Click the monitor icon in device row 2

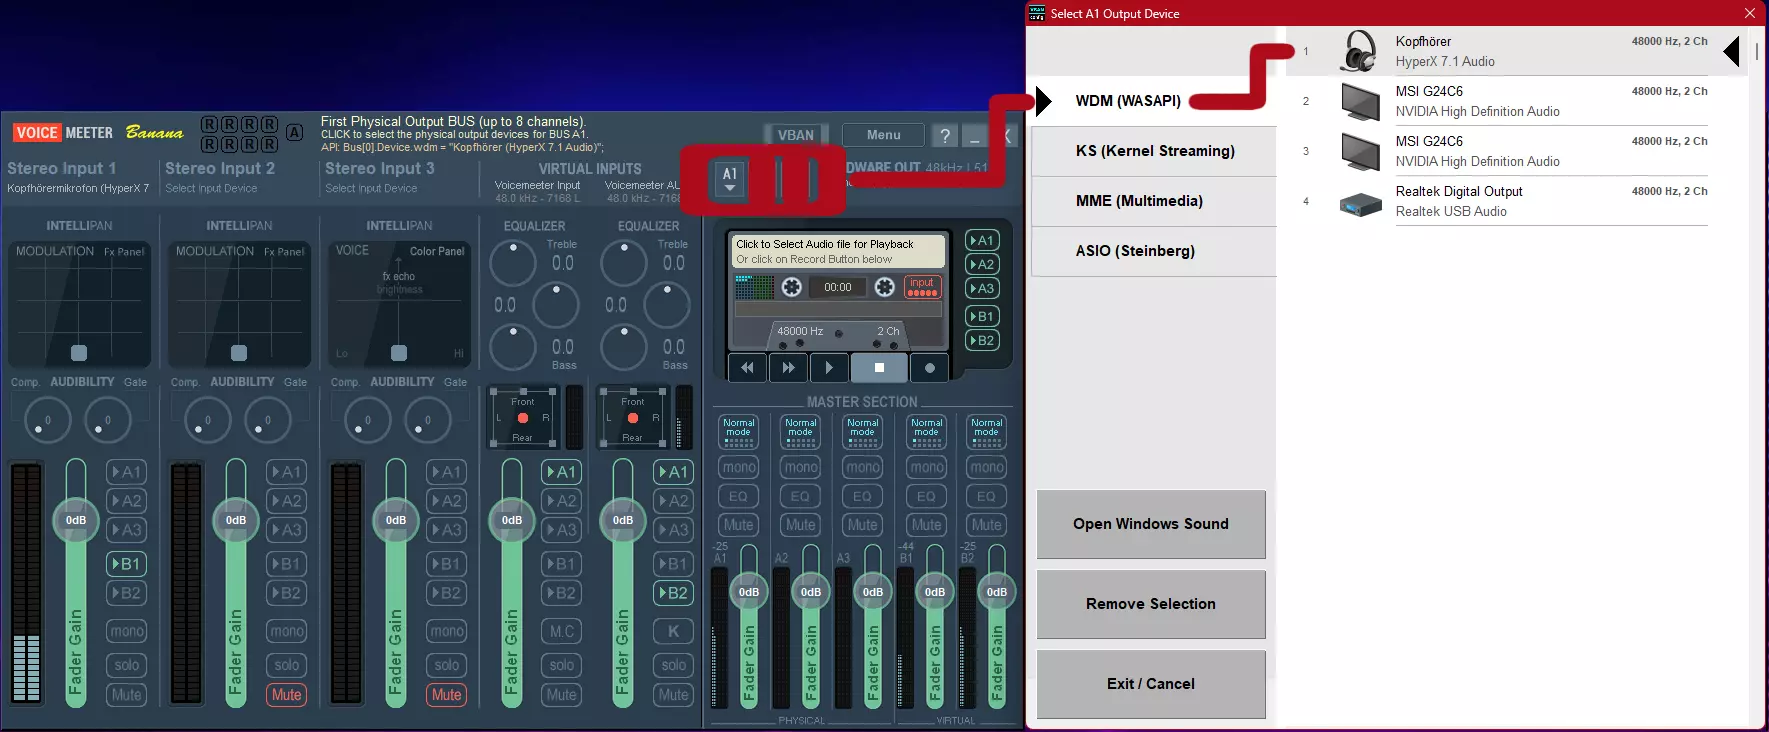click(1360, 101)
